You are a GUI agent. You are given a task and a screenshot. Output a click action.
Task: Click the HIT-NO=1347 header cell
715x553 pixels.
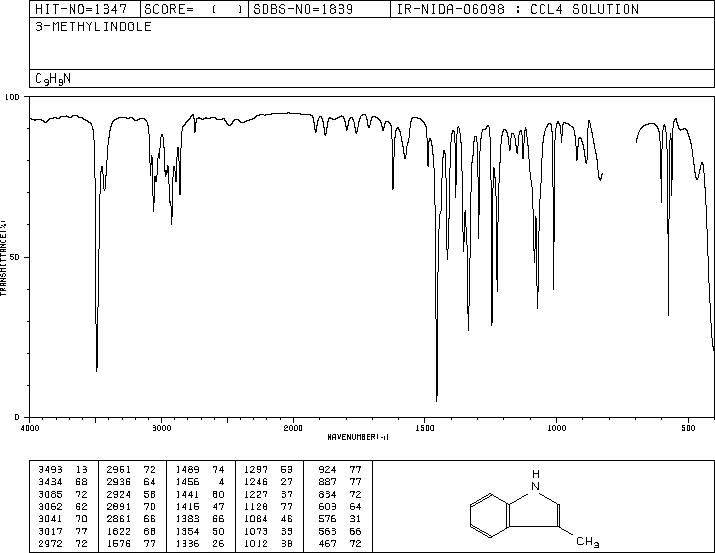(x=85, y=9)
